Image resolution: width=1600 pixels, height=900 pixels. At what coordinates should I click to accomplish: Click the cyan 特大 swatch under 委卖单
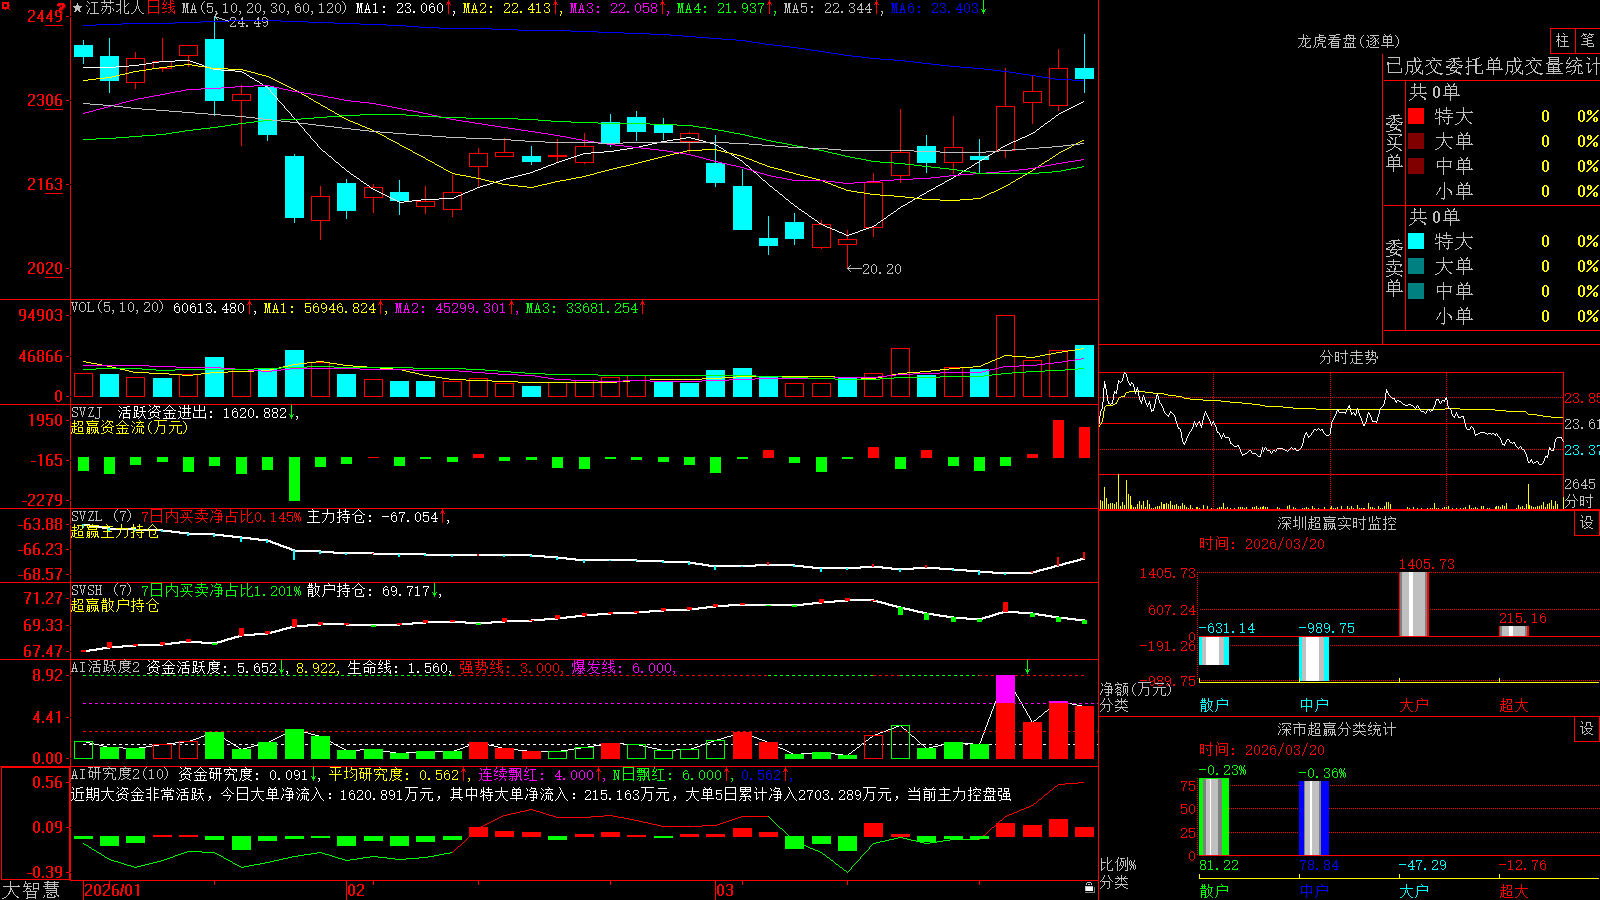tap(1416, 241)
